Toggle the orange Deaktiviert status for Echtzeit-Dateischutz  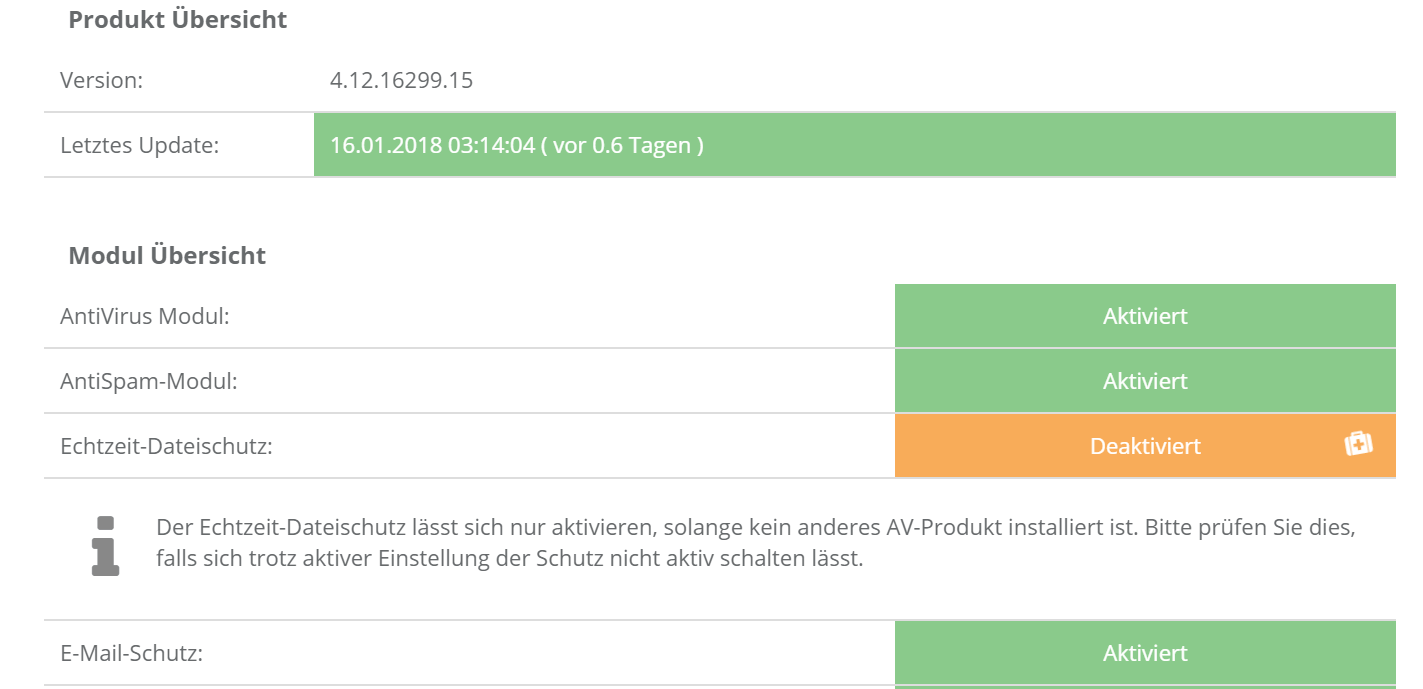click(x=1145, y=446)
